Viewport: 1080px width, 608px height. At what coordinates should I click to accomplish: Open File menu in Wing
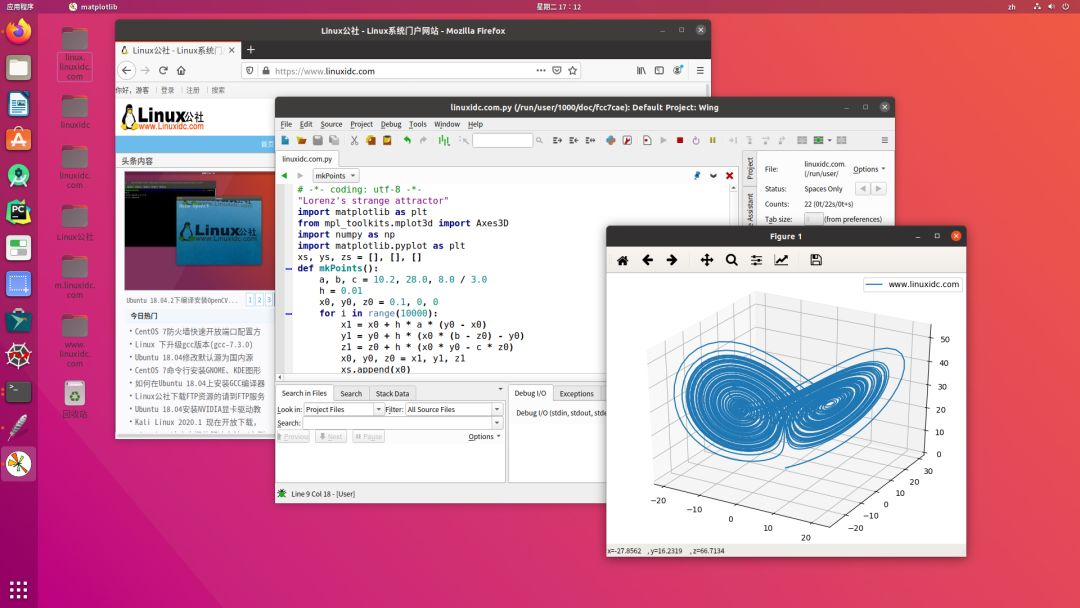click(286, 125)
